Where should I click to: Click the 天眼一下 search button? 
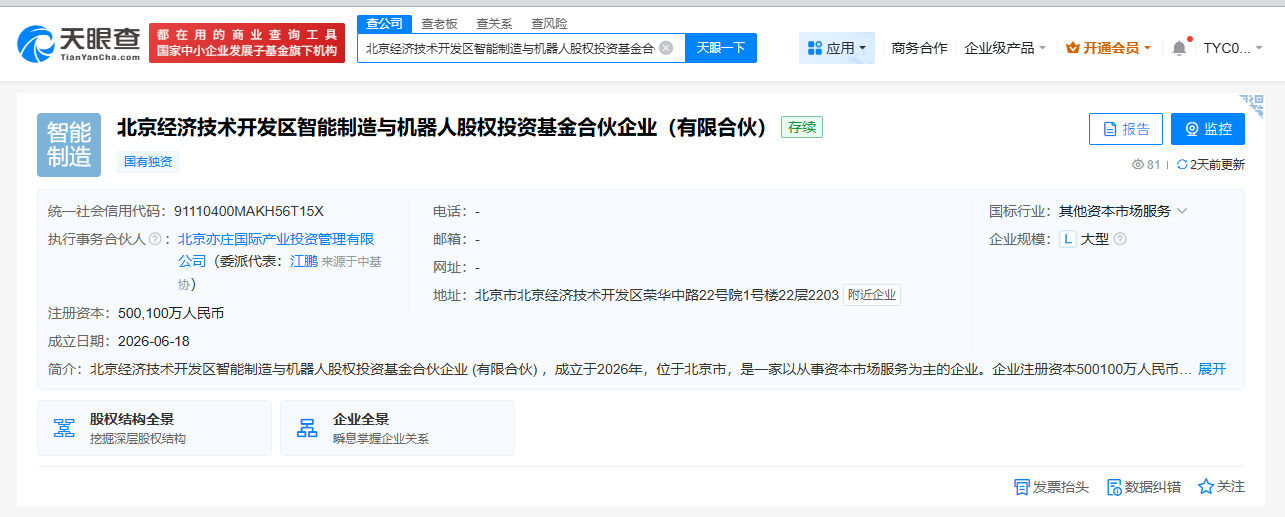pos(721,47)
